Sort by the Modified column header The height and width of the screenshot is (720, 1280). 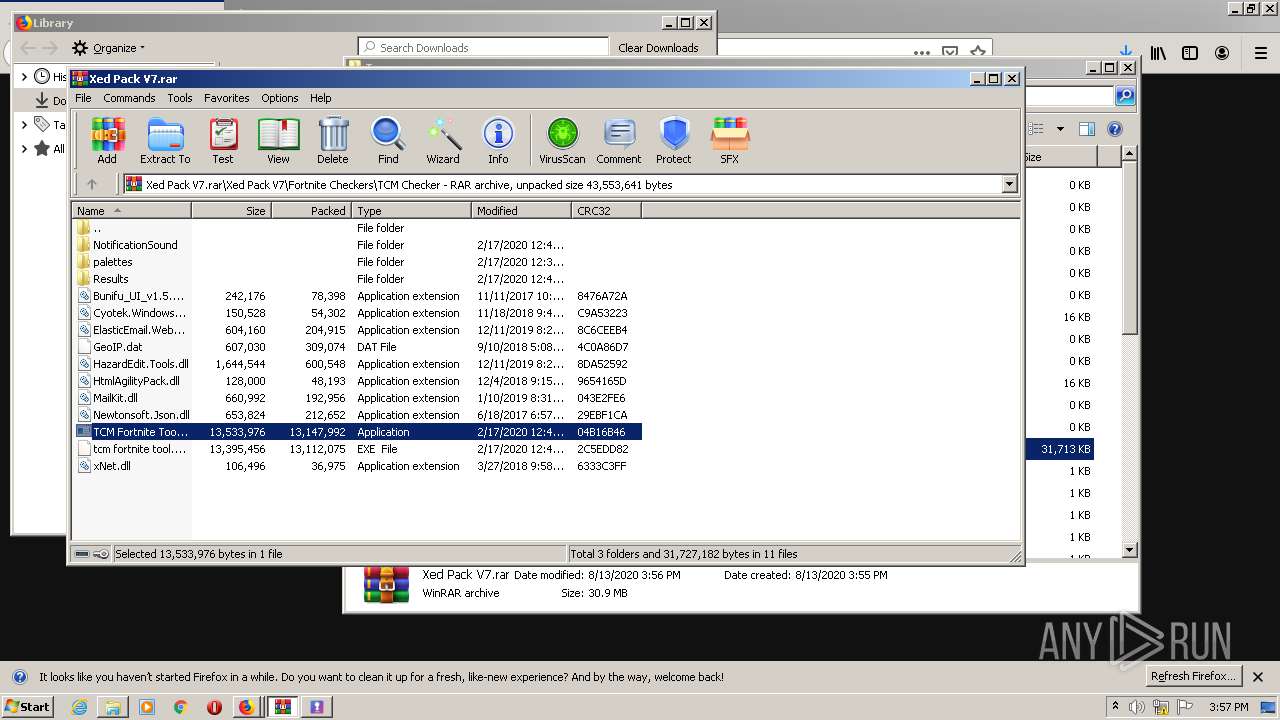tap(521, 211)
